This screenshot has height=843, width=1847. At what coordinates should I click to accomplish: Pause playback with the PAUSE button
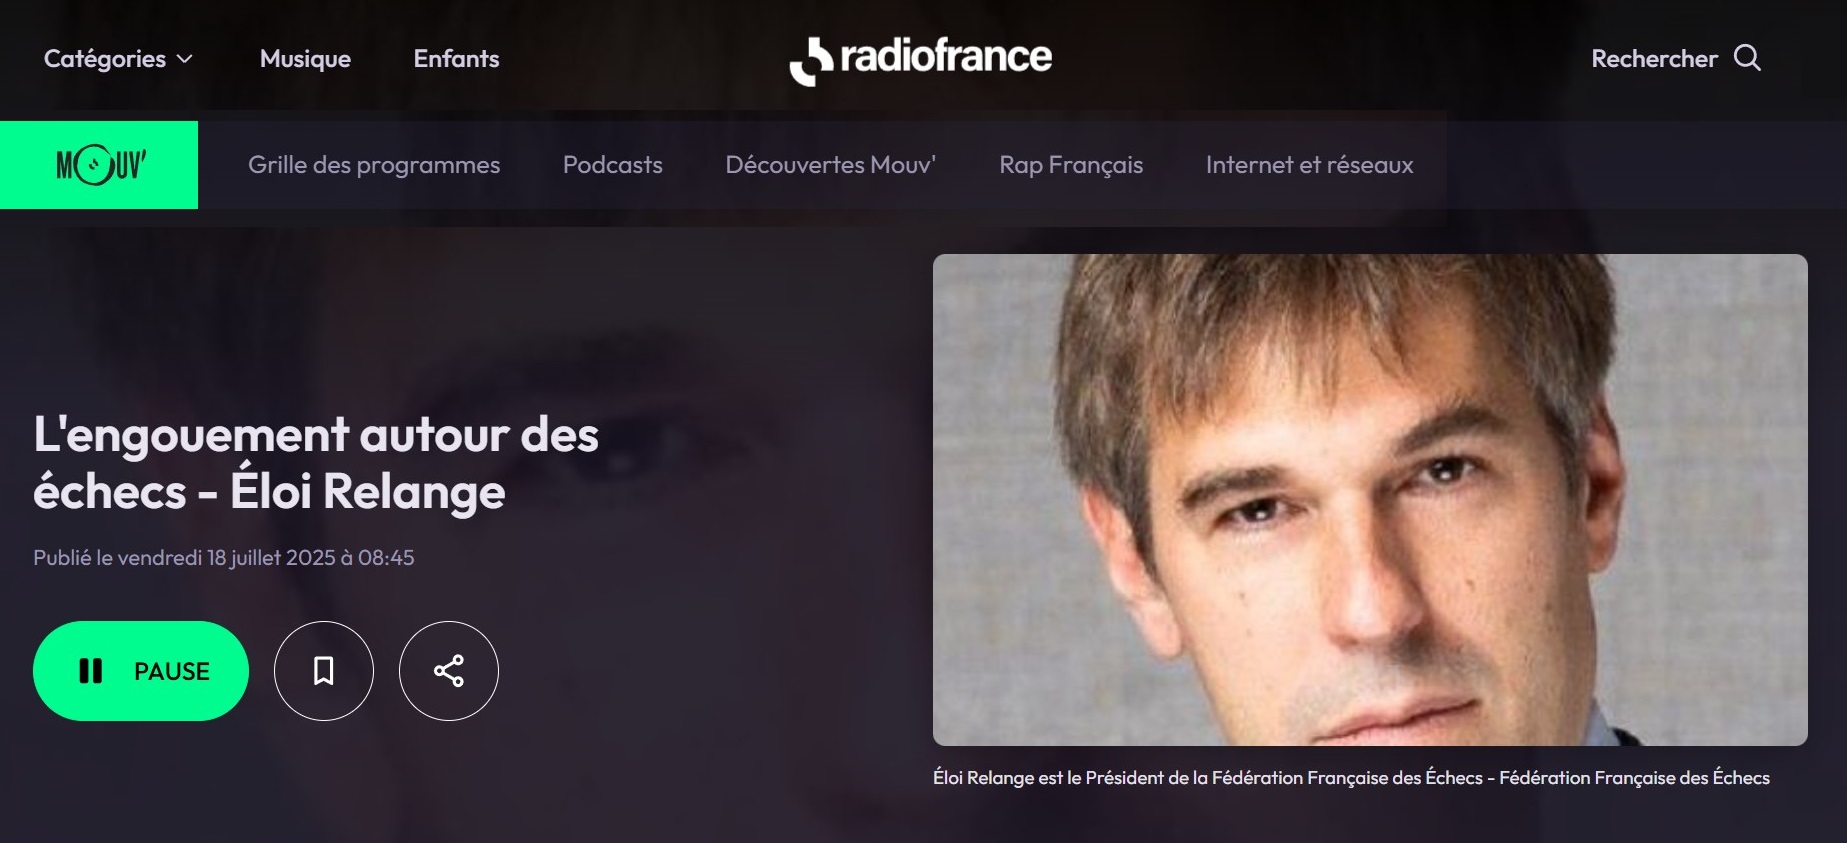141,671
